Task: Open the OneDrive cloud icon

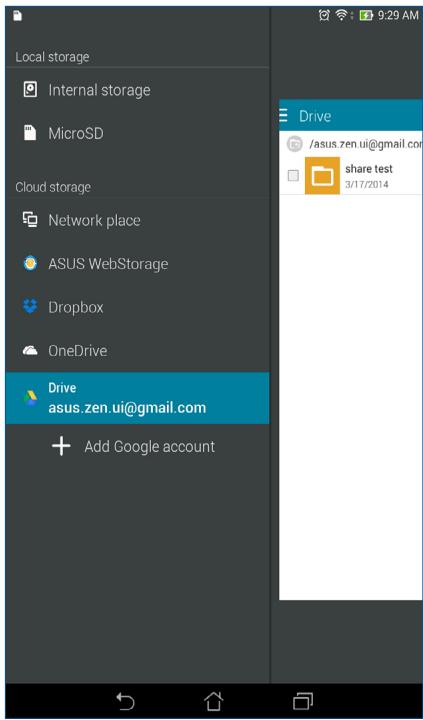Action: tap(30, 351)
